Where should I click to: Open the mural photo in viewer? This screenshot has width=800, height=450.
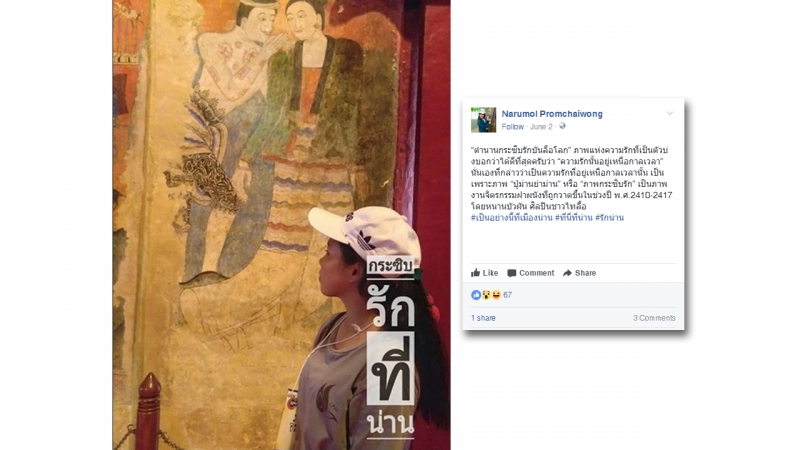click(x=281, y=225)
